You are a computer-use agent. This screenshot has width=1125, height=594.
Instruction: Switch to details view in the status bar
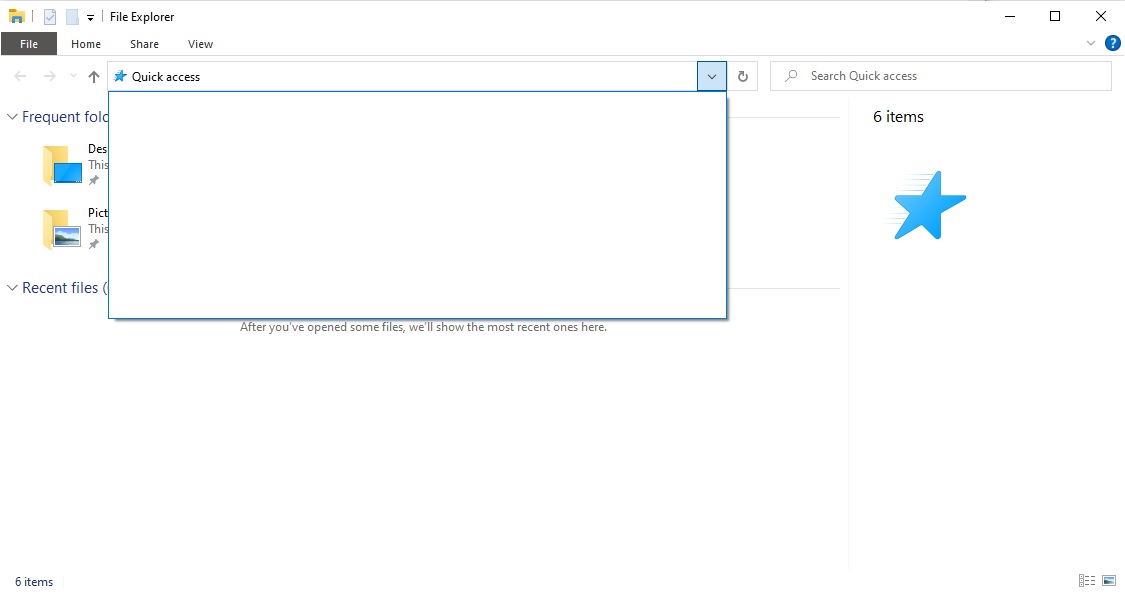[x=1086, y=581]
